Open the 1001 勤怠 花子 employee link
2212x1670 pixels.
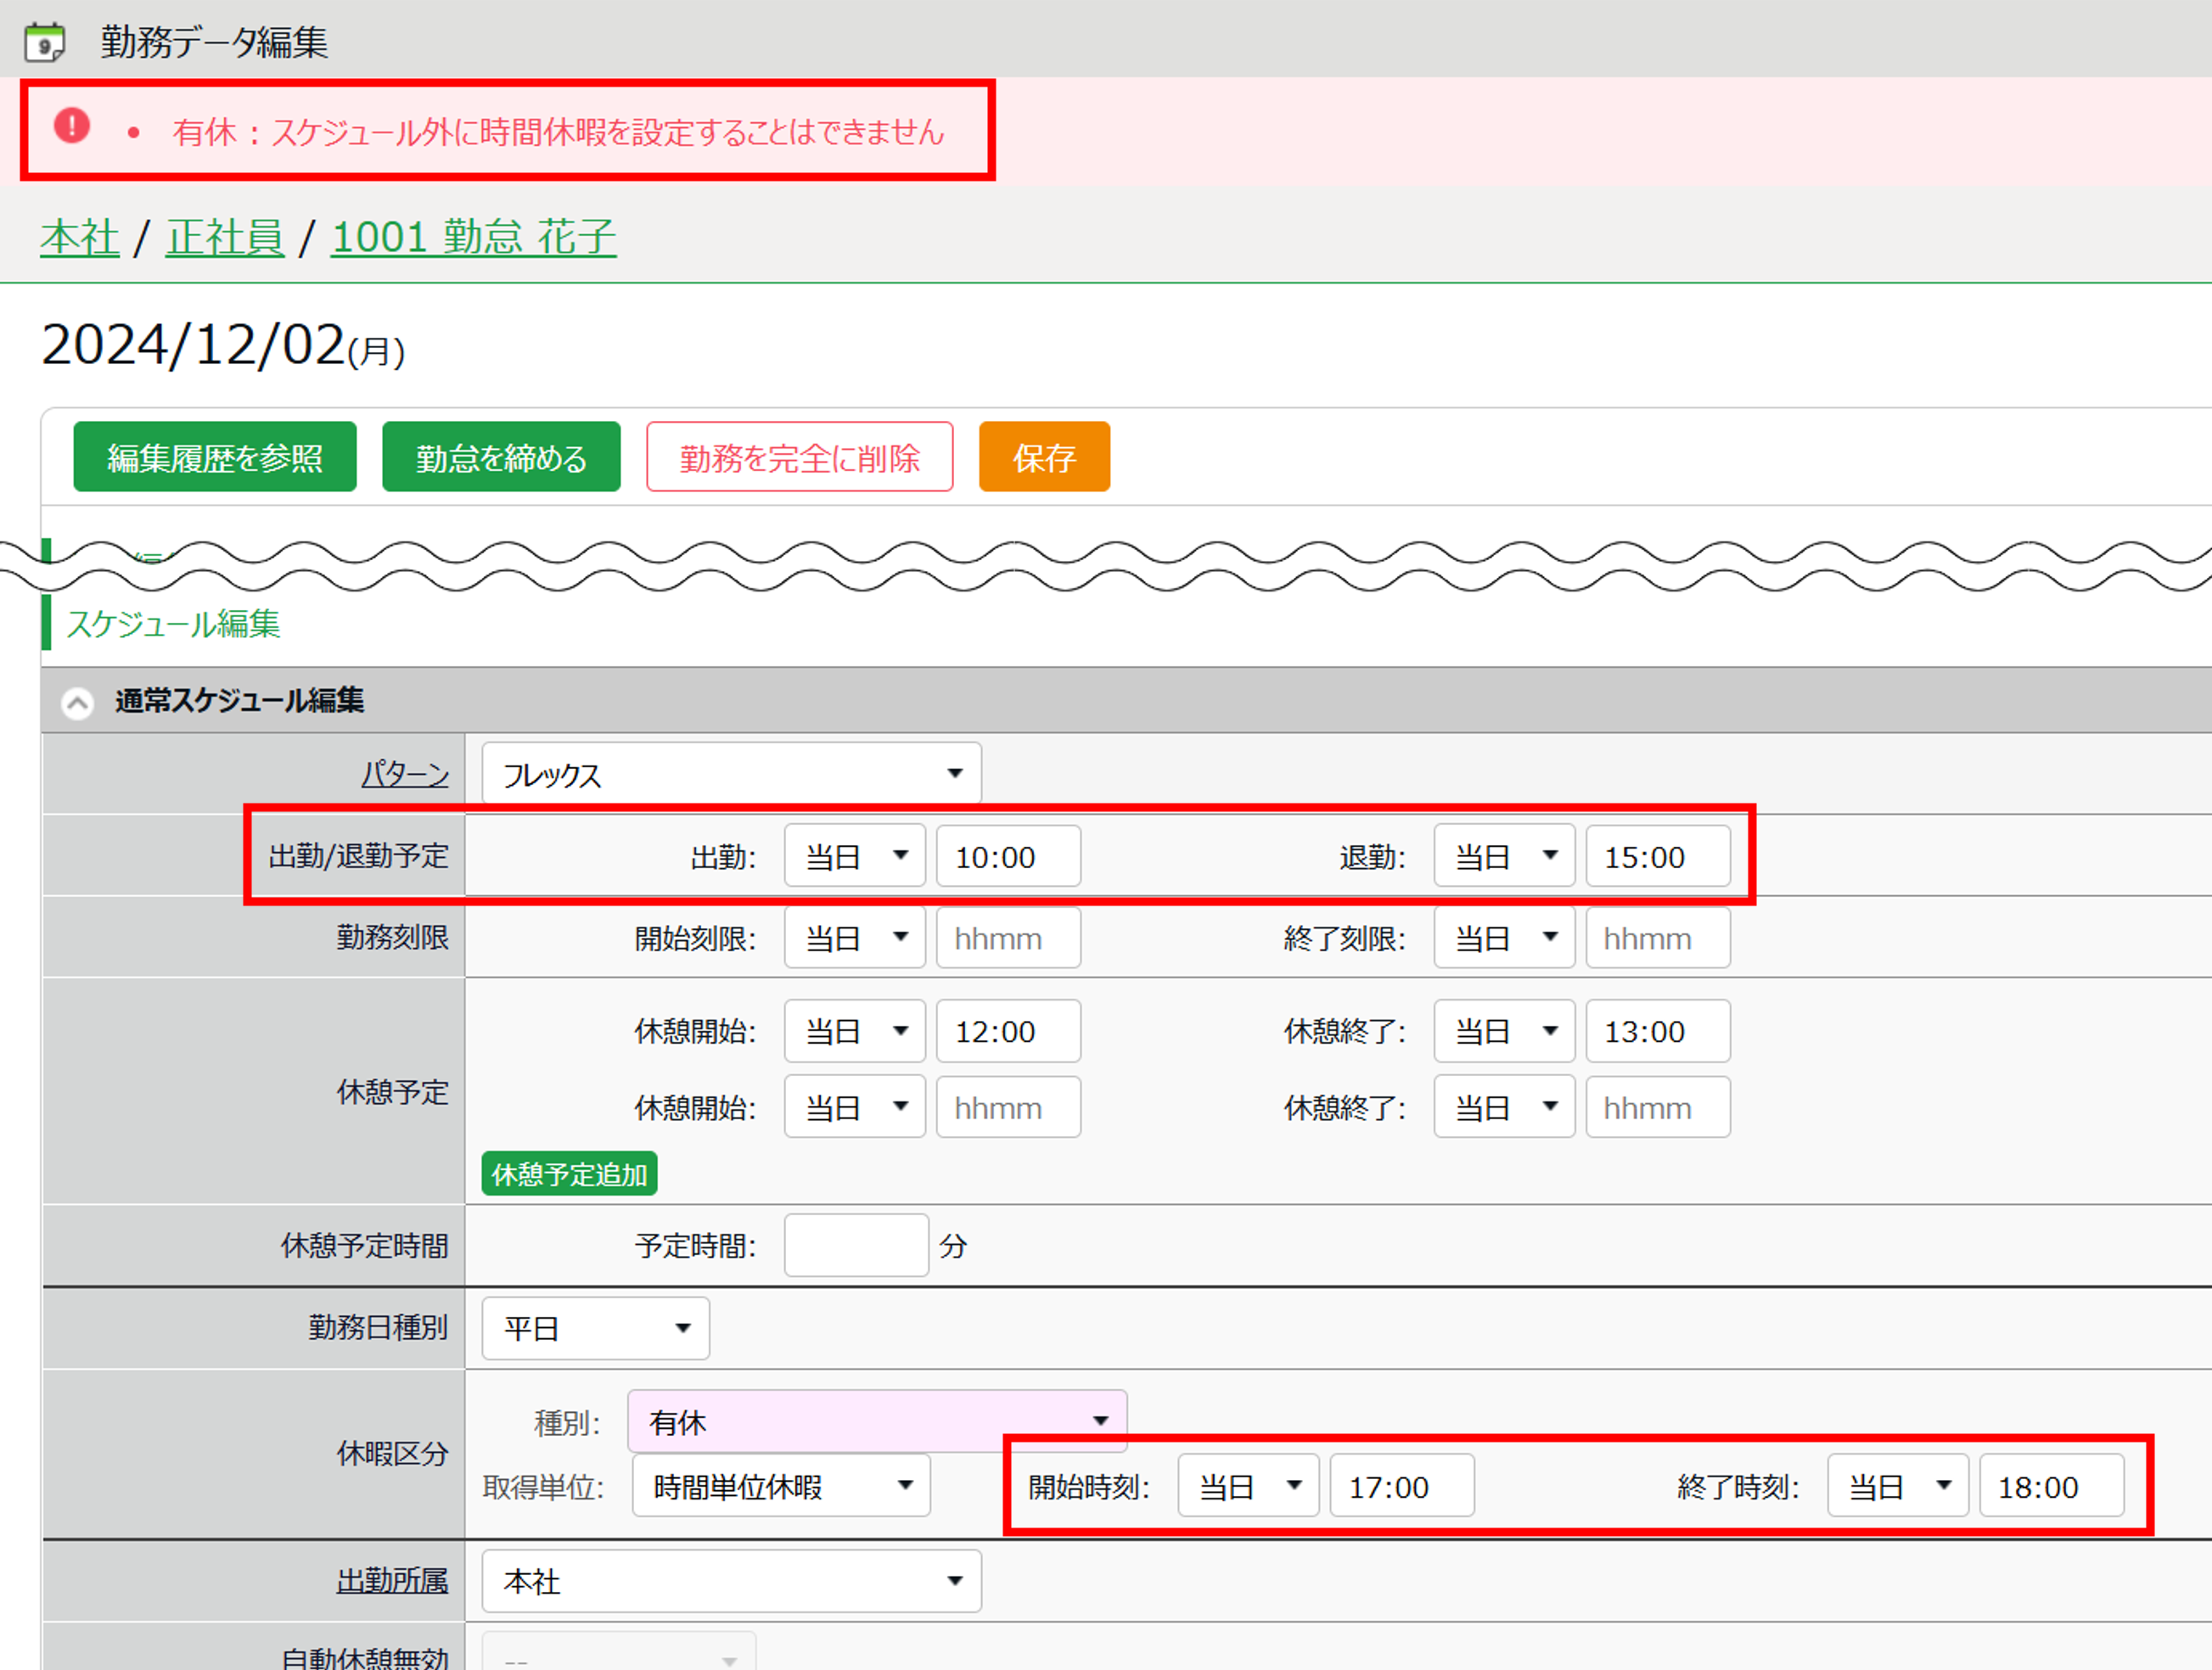point(473,238)
